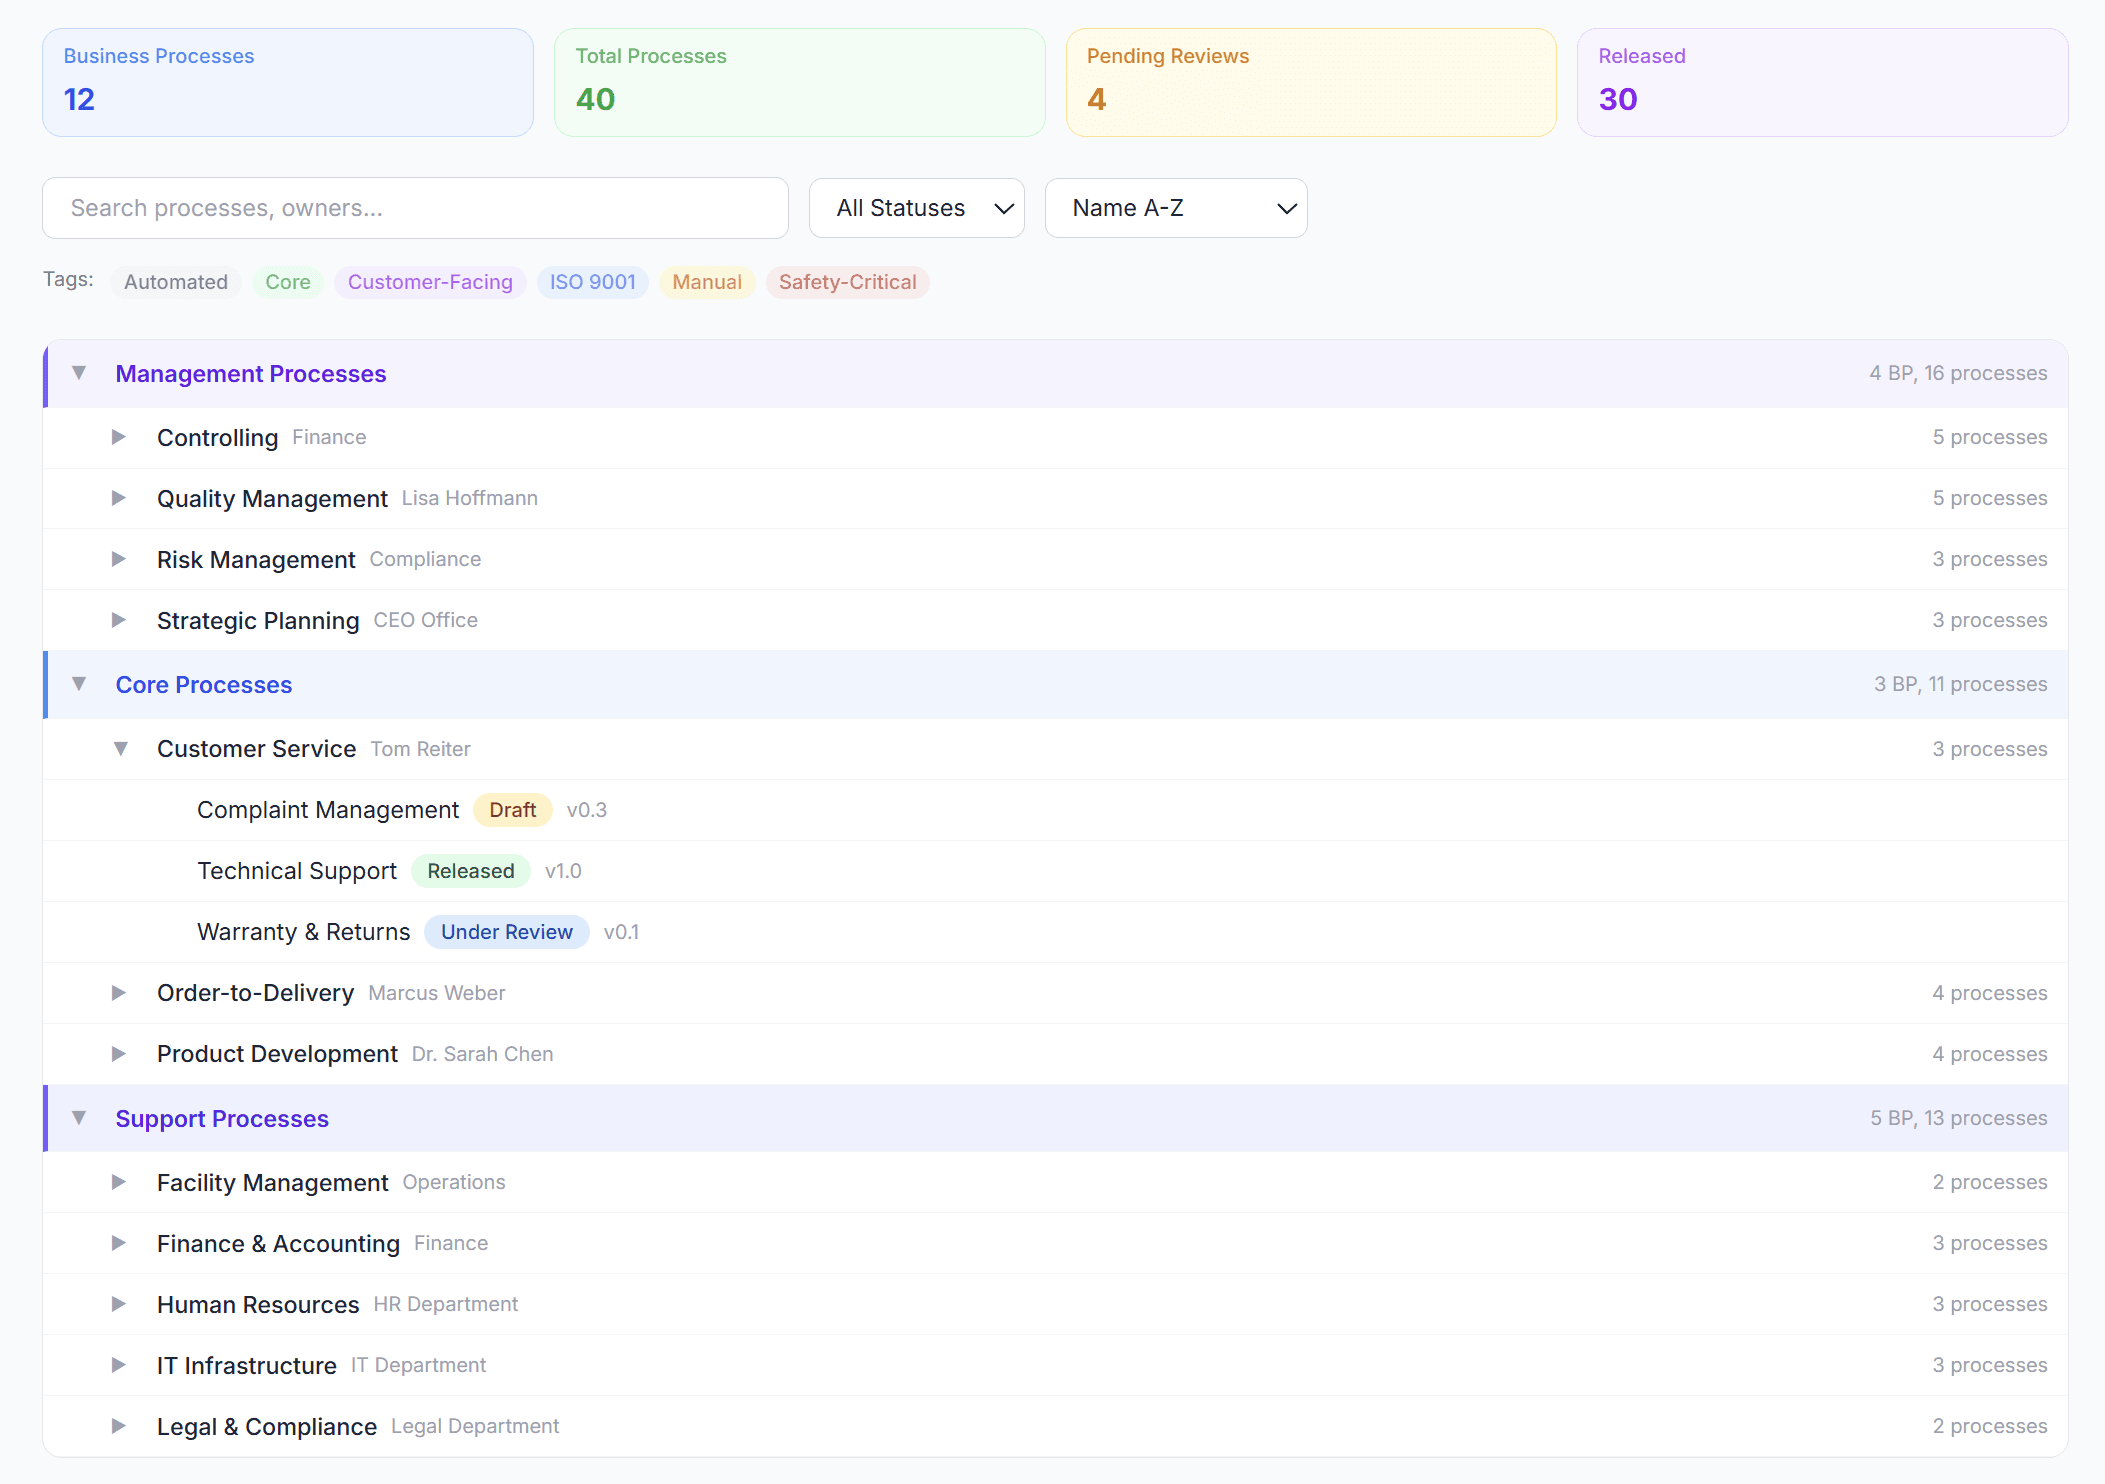Open the Name A-Z sort dropdown

[1175, 208]
